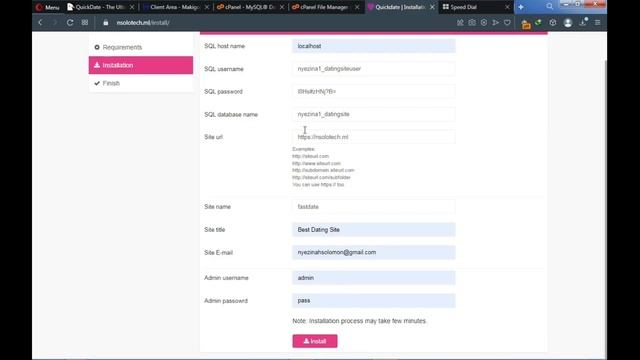Close the Client Area tab

[x=207, y=7]
